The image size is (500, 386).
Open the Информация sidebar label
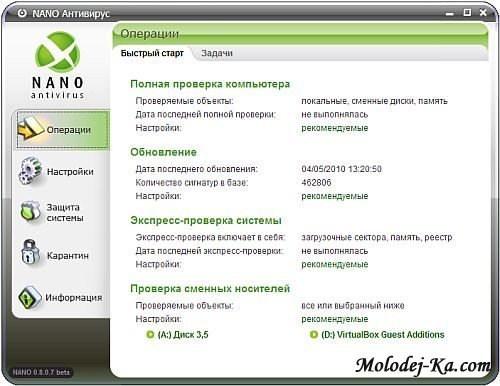[x=74, y=297]
